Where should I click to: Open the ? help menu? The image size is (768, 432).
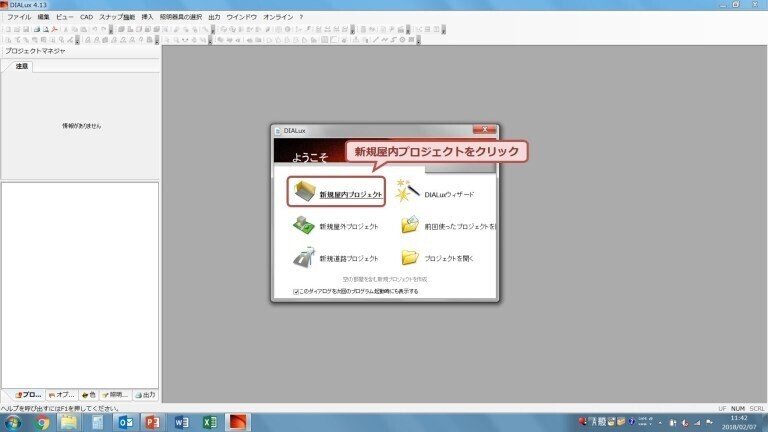pyautogui.click(x=301, y=17)
